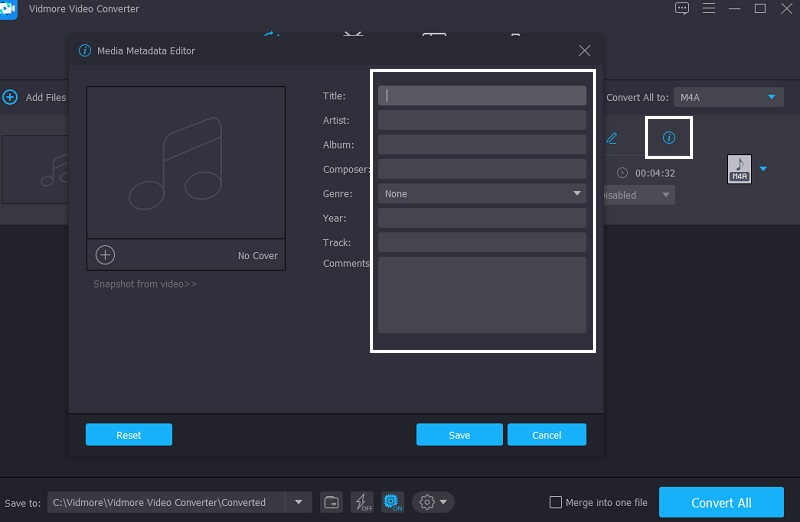
Task: Click the Snapshot from video link
Action: [145, 284]
